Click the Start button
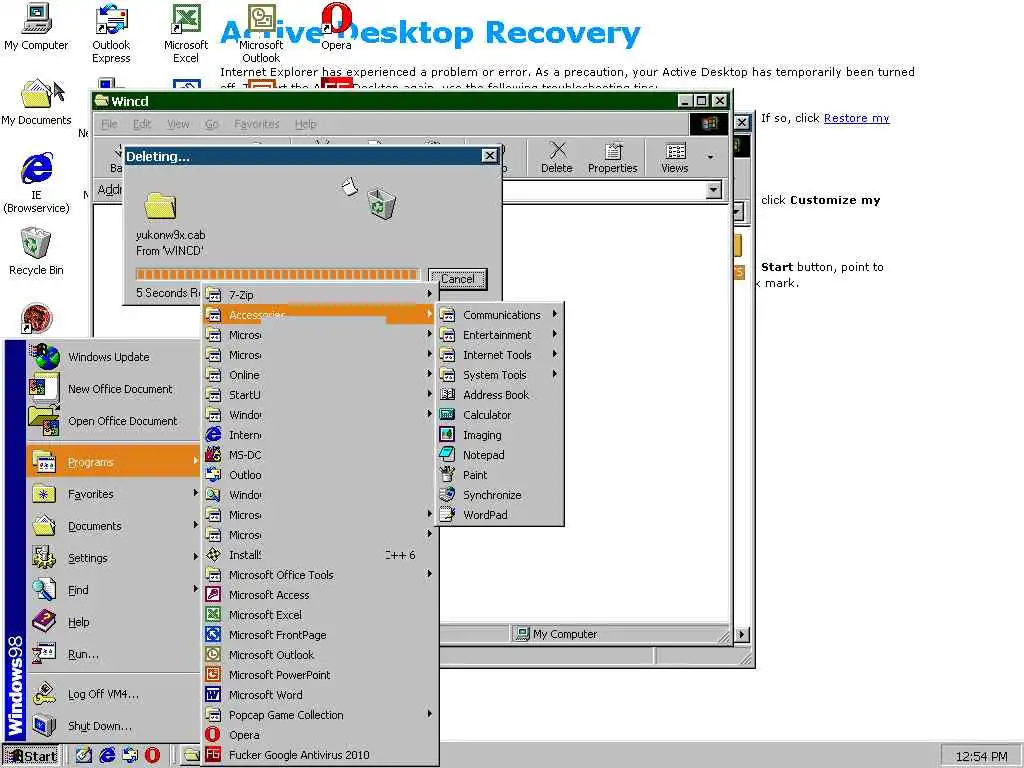 point(31,756)
